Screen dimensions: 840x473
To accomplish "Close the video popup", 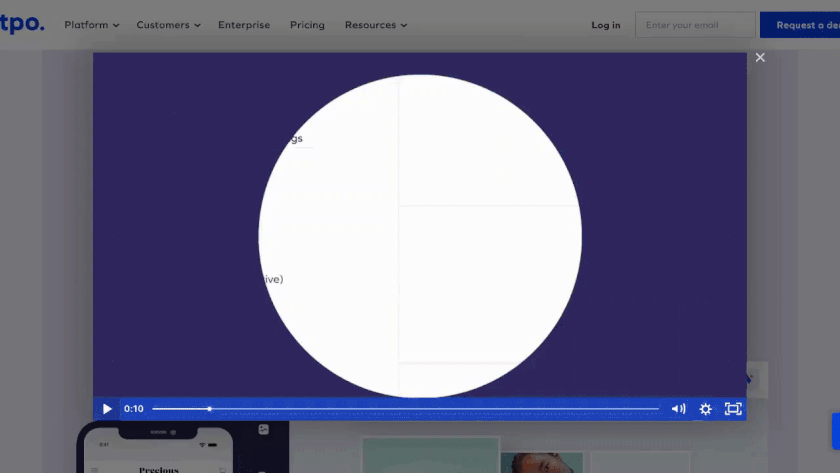I will click(760, 57).
